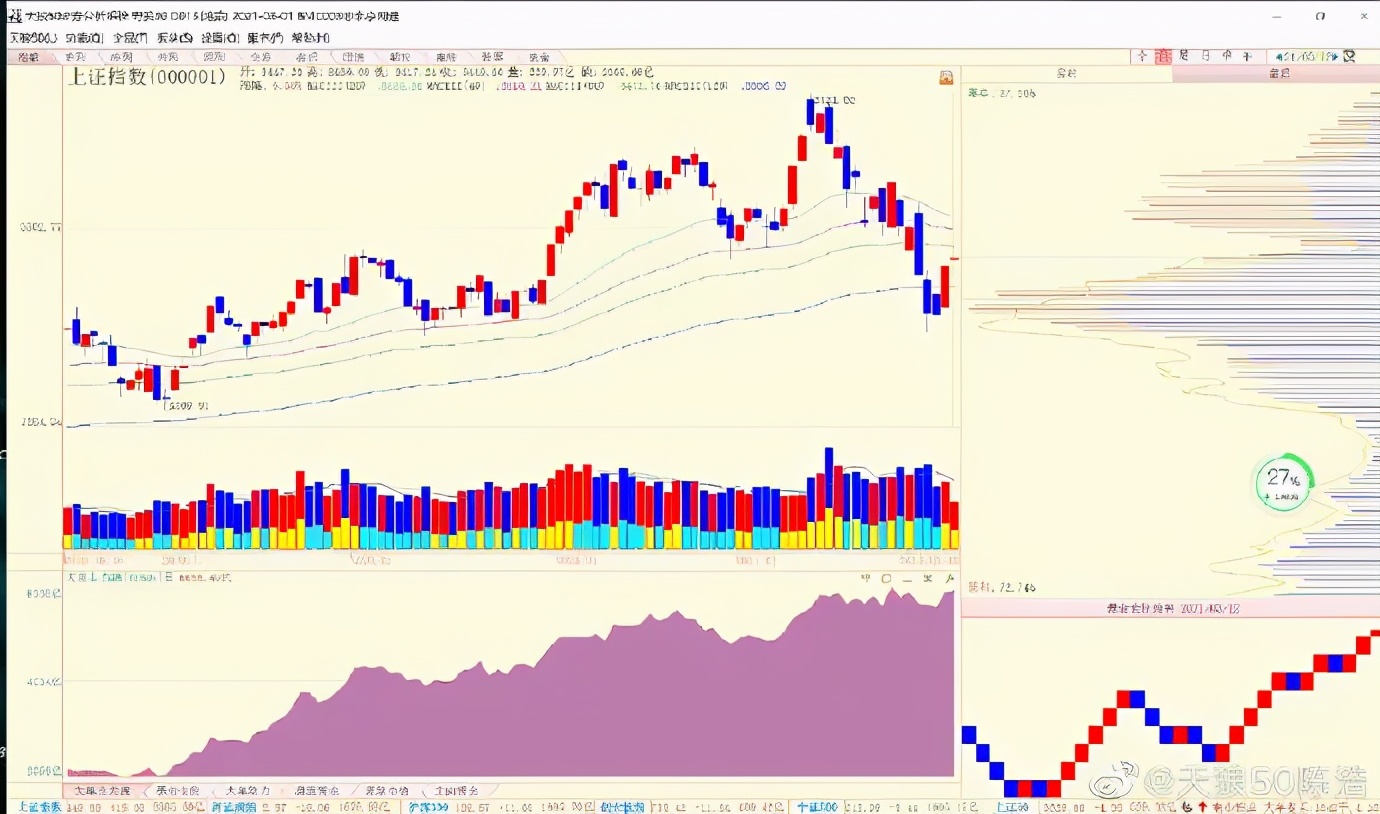Viewport: 1380px width, 814px height.
Task: Select the last period tab above chart
Action: pos(539,57)
